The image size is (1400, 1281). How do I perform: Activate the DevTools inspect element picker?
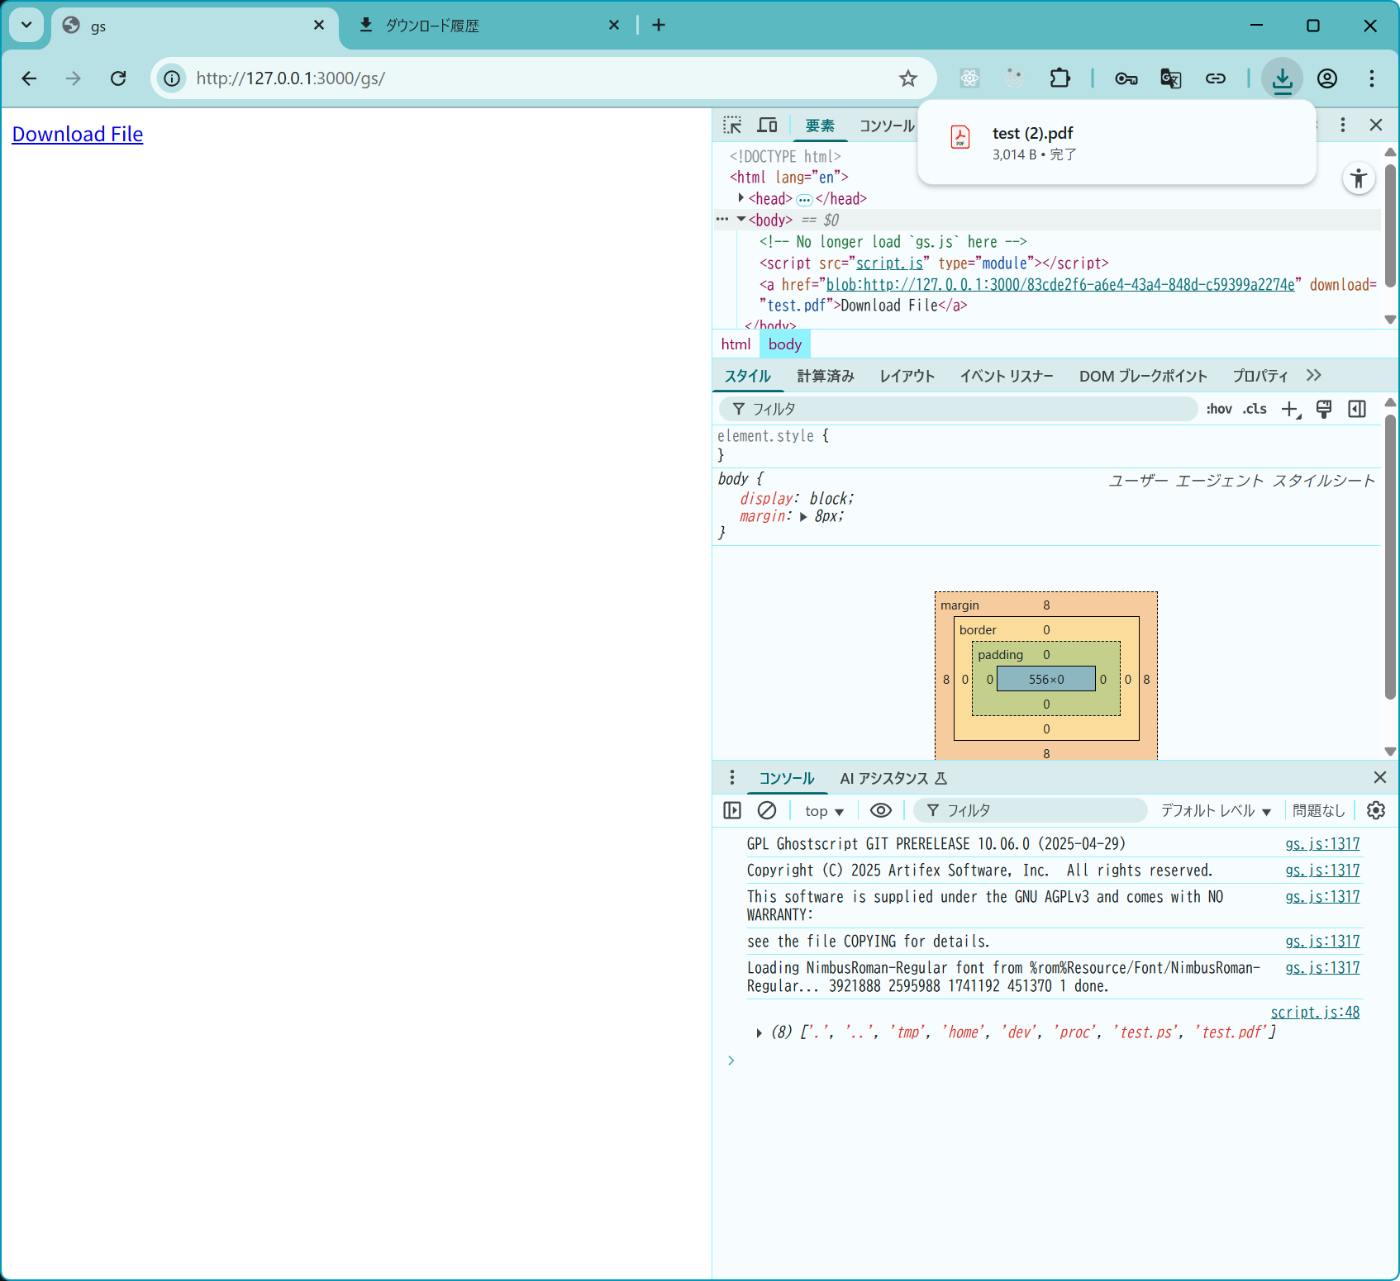(x=733, y=125)
